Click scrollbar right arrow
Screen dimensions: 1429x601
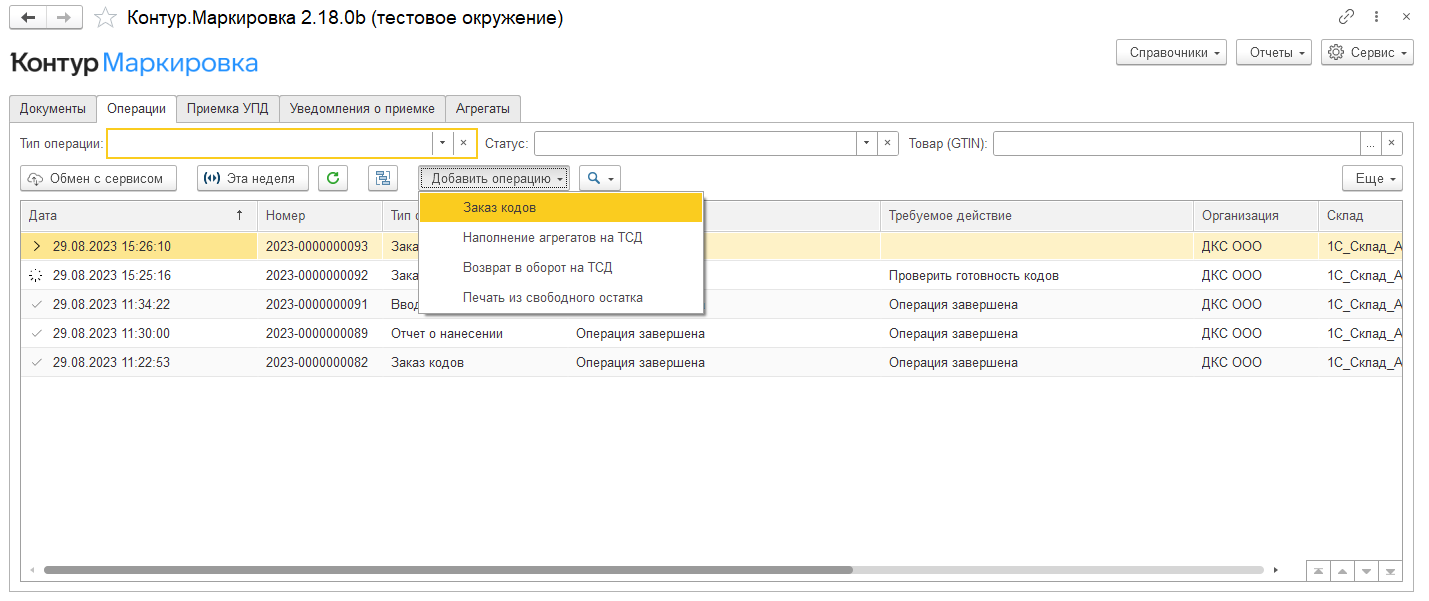pos(1275,570)
